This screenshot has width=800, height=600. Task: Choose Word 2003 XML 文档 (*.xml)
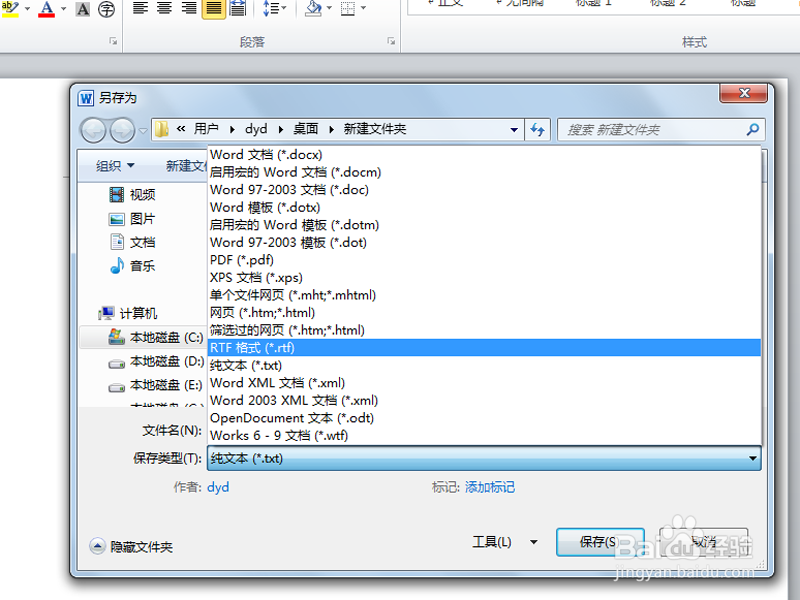click(x=484, y=400)
